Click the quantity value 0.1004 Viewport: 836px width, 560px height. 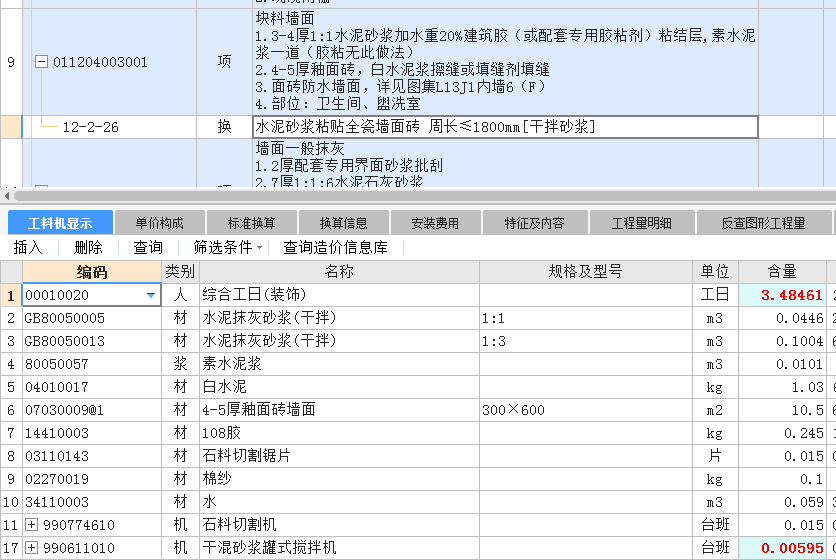(x=782, y=341)
